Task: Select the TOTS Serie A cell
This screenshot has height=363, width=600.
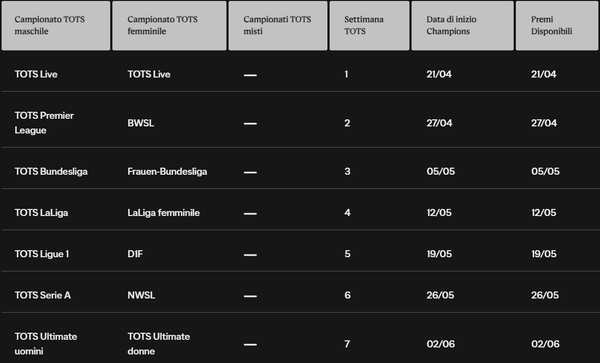Action: 42,295
